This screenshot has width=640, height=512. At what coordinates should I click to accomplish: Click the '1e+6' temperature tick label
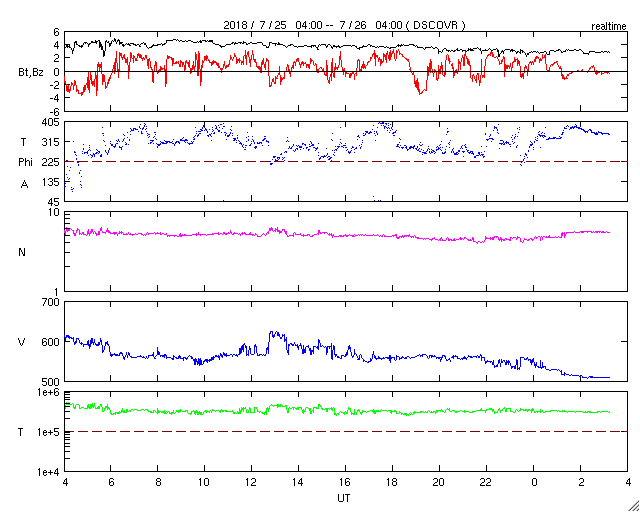coord(49,392)
